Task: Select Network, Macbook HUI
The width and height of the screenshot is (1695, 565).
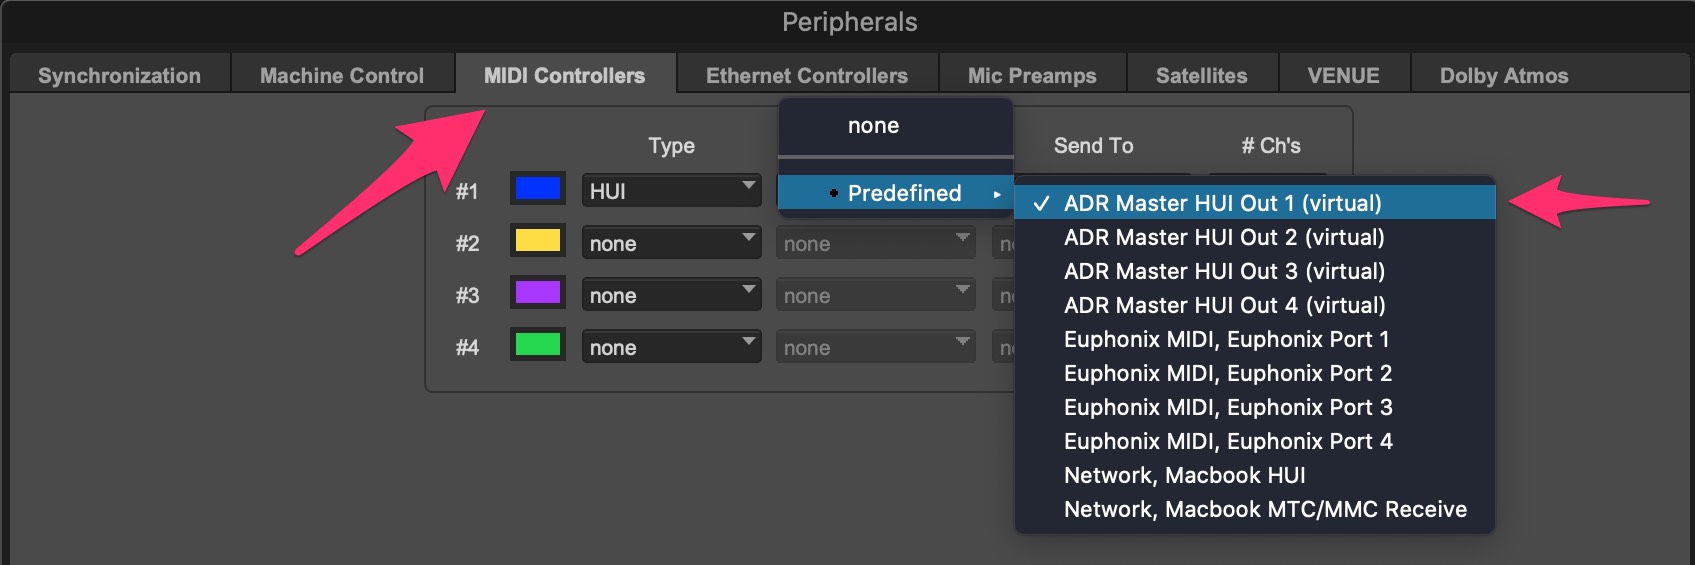Action: tap(1255, 475)
